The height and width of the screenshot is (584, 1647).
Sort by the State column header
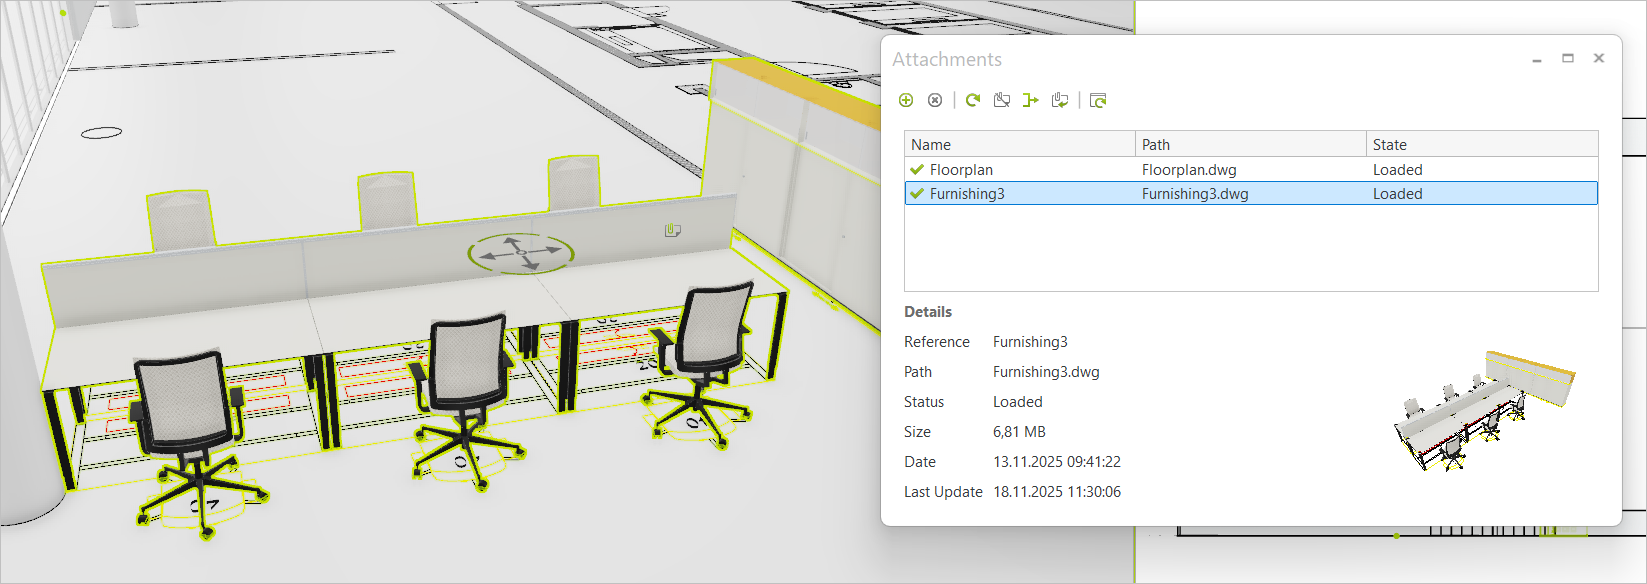point(1482,144)
